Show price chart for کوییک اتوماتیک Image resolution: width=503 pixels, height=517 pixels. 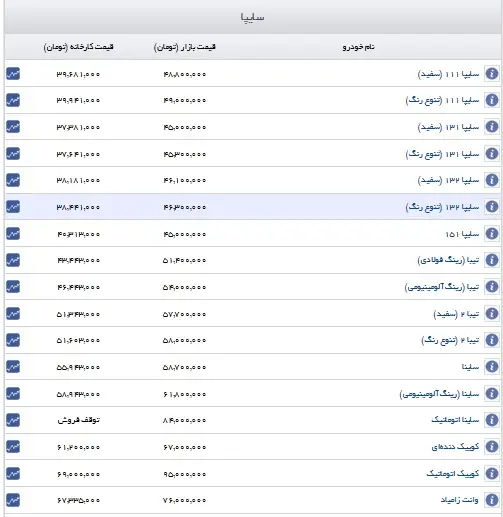click(13, 473)
